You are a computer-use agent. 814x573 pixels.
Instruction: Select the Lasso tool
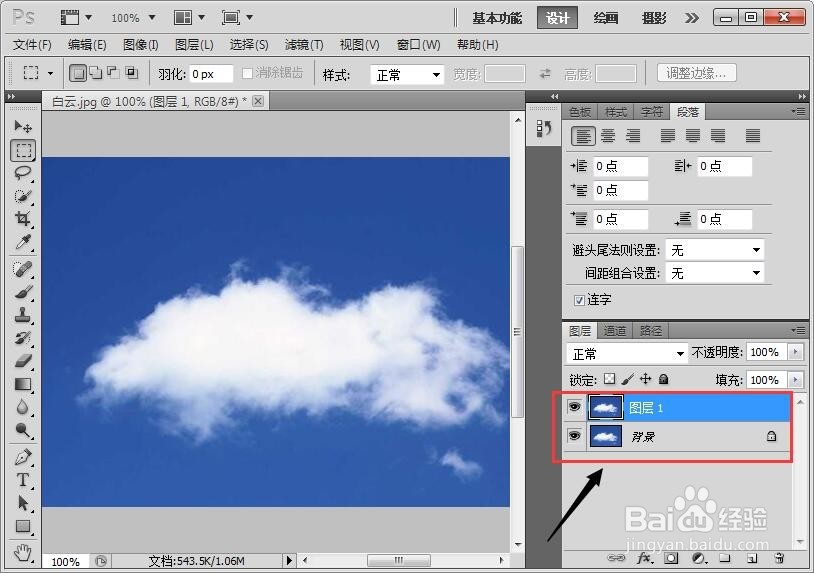point(23,173)
